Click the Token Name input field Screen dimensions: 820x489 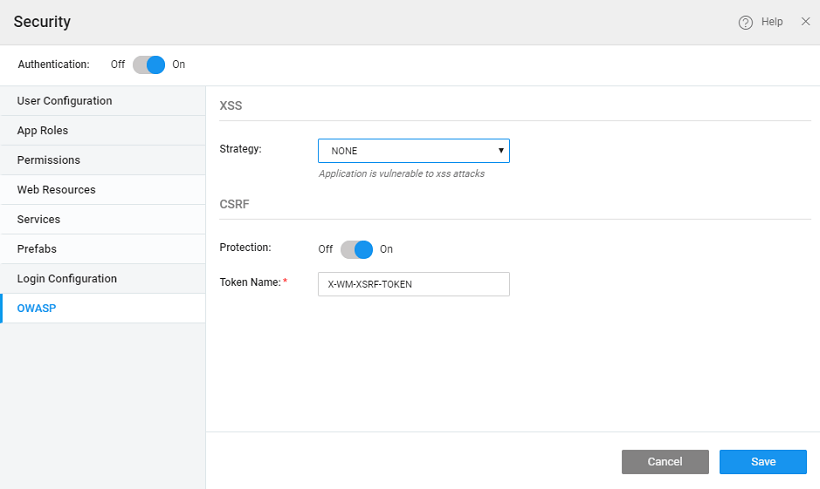tap(413, 284)
